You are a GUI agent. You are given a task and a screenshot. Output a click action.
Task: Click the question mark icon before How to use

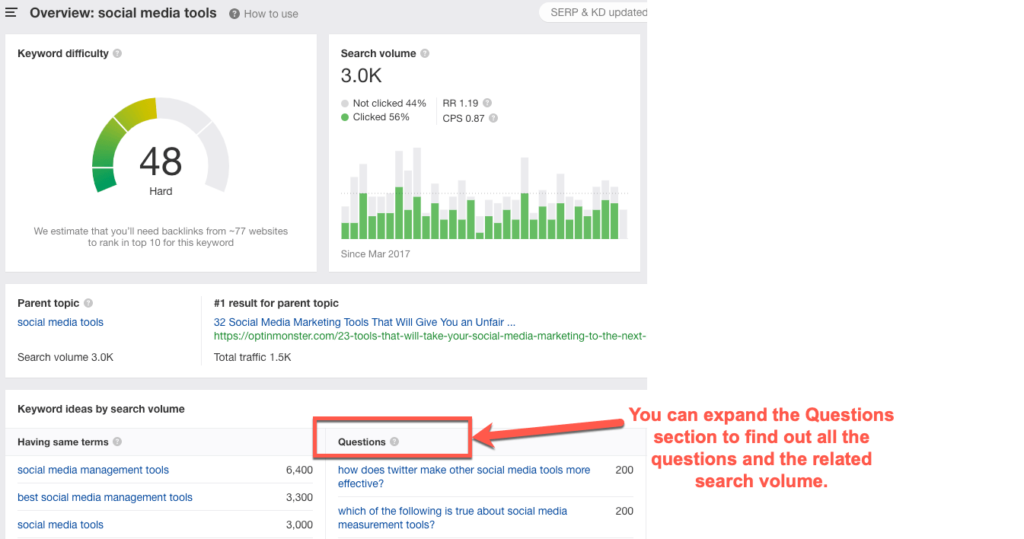click(x=234, y=14)
